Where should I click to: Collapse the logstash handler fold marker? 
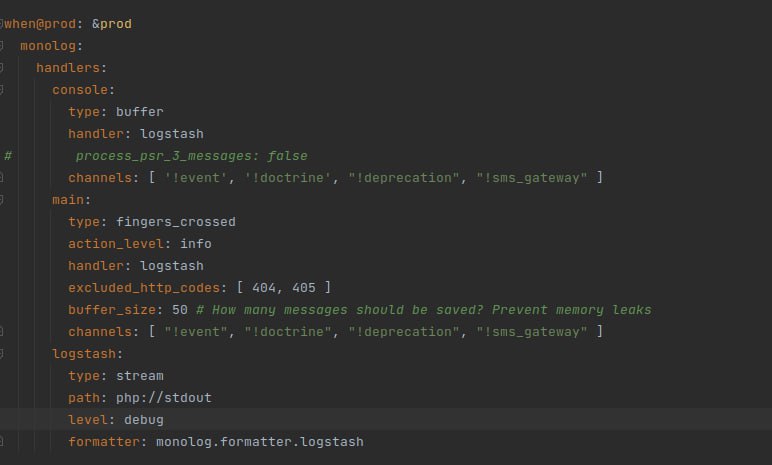1,354
